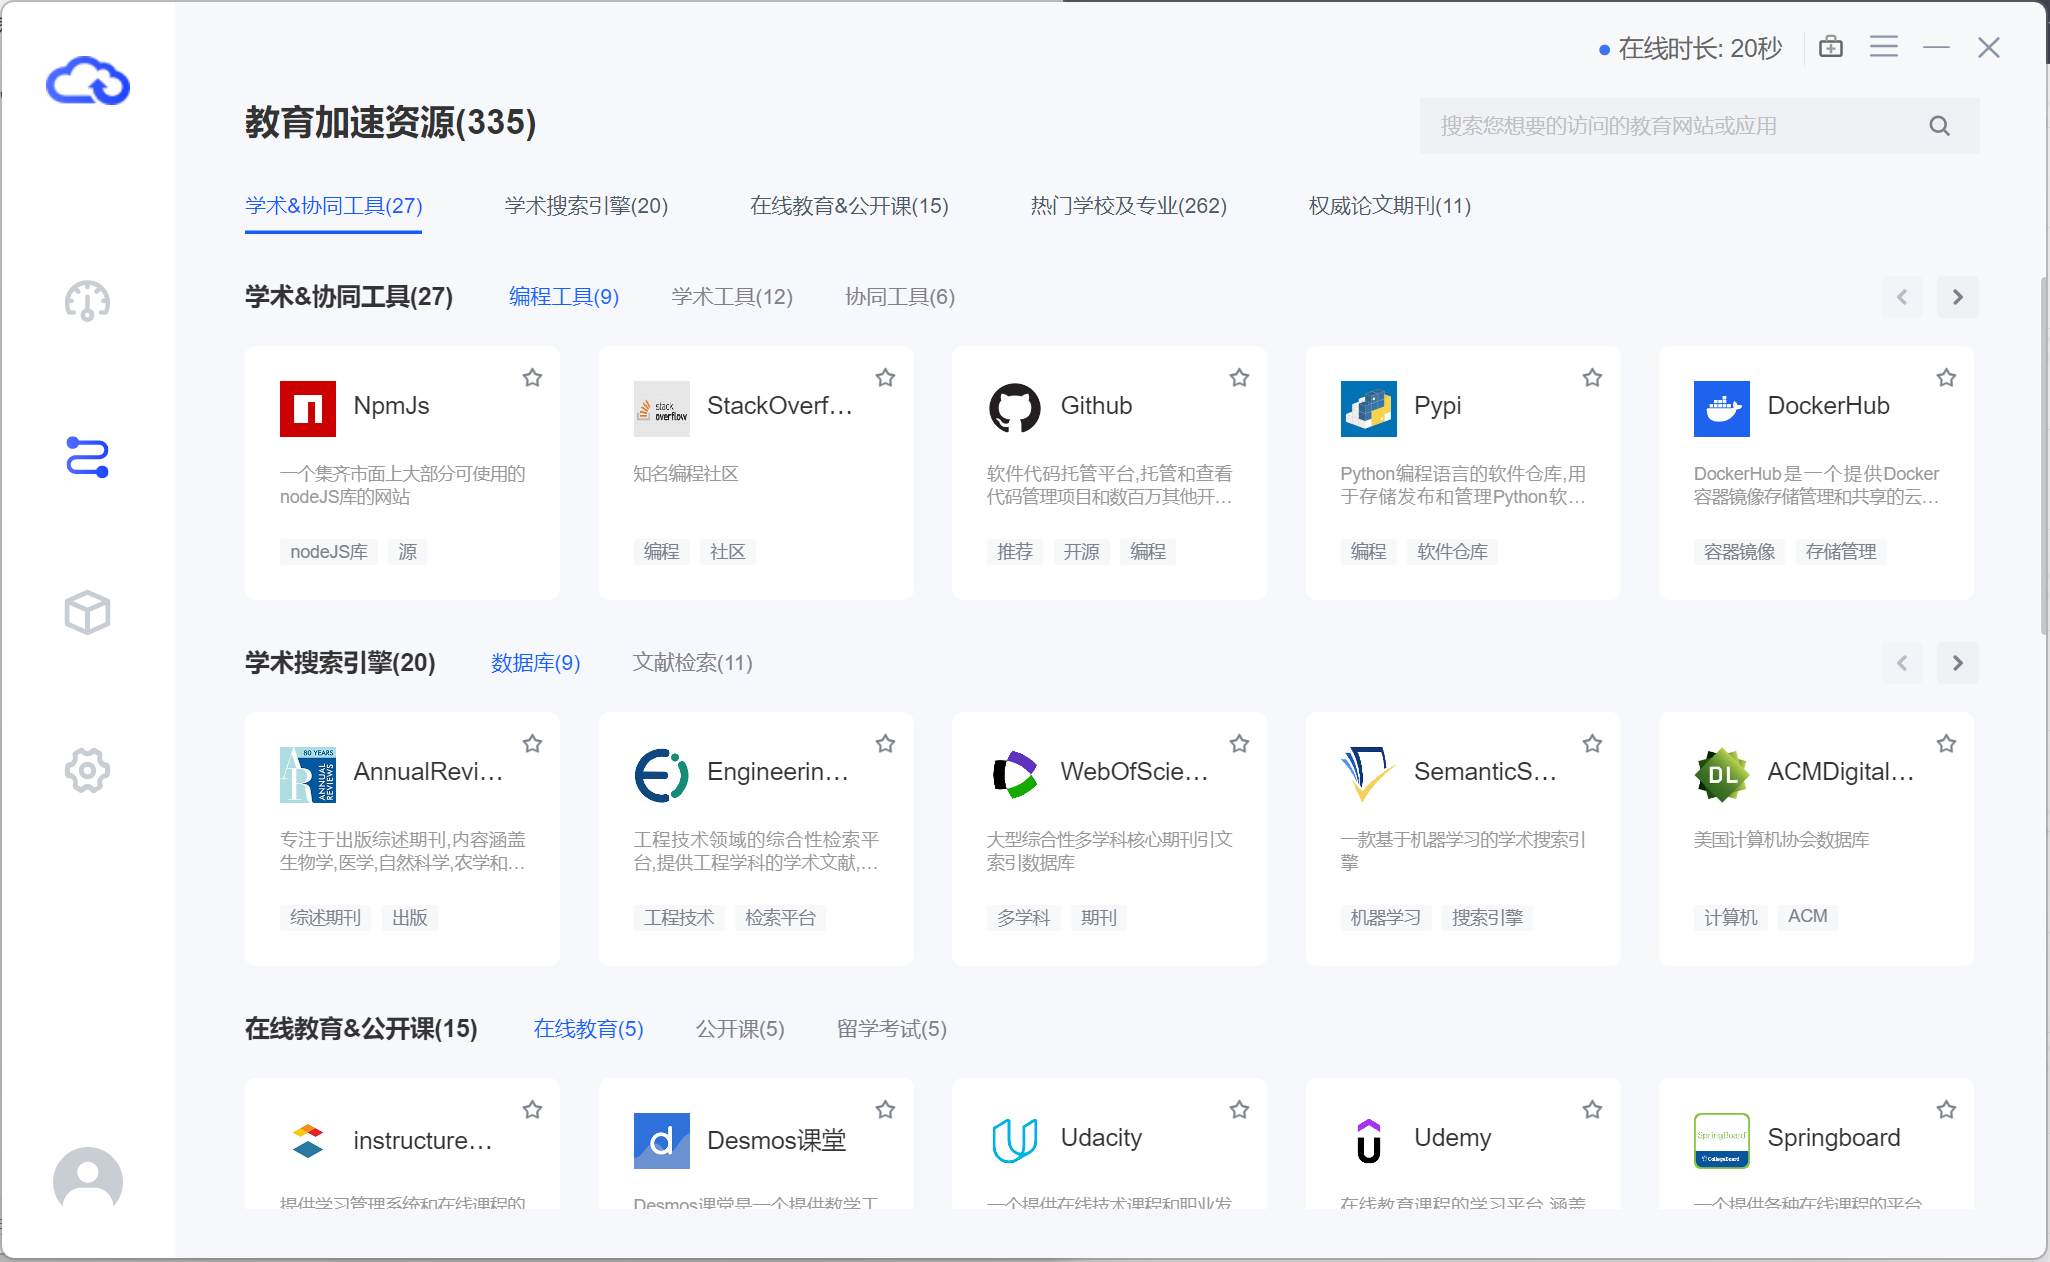This screenshot has width=2050, height=1262.
Task: Show previous page of 学术&协同工具 cards
Action: point(1902,297)
